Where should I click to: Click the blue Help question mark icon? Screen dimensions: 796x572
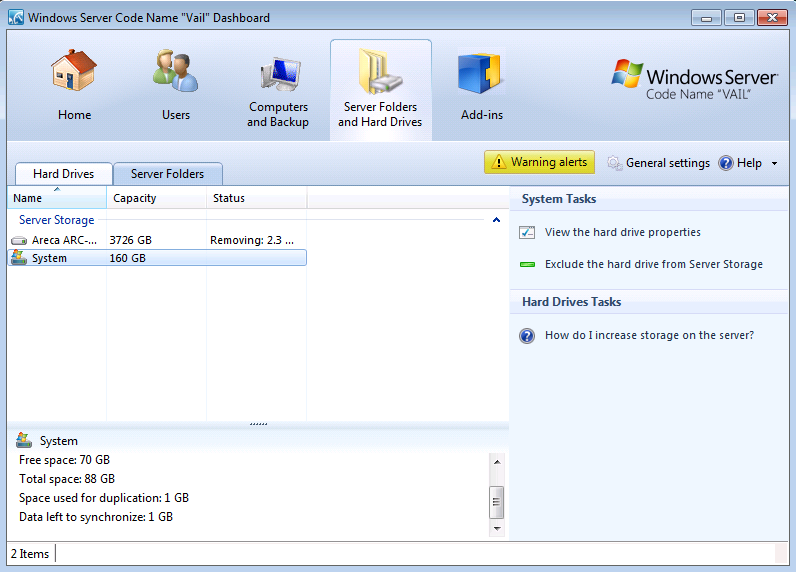[726, 163]
